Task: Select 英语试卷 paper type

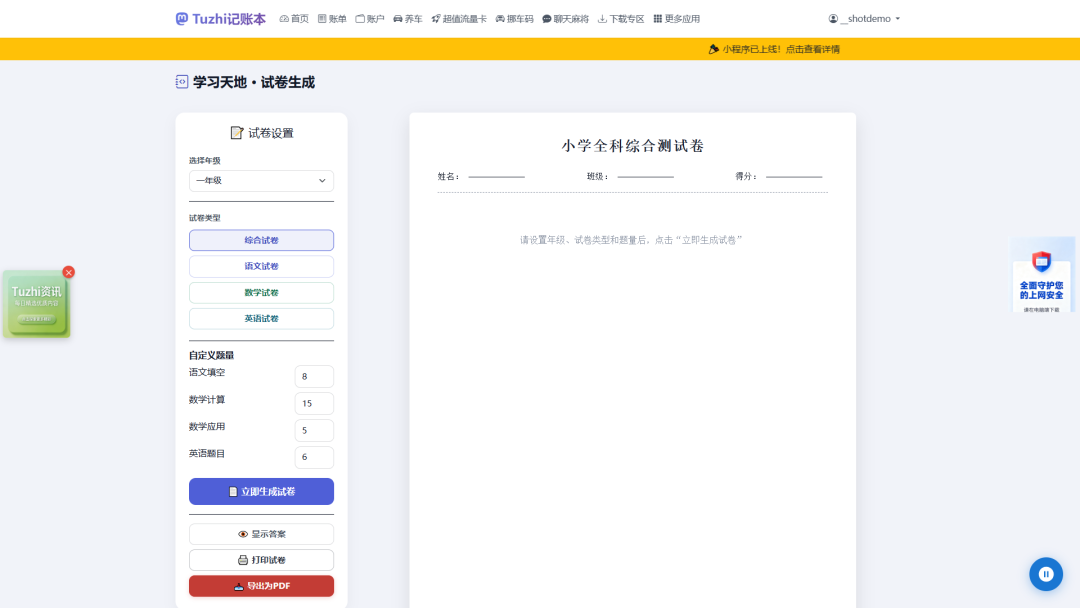Action: click(261, 319)
